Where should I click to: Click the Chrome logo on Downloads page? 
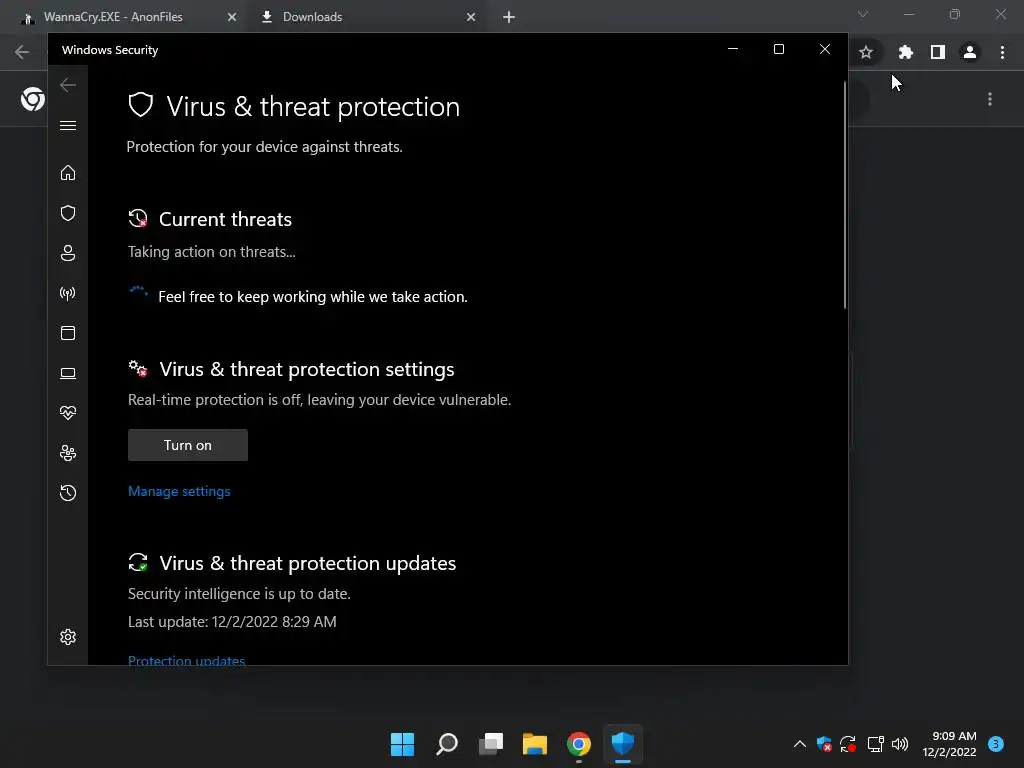tap(33, 99)
